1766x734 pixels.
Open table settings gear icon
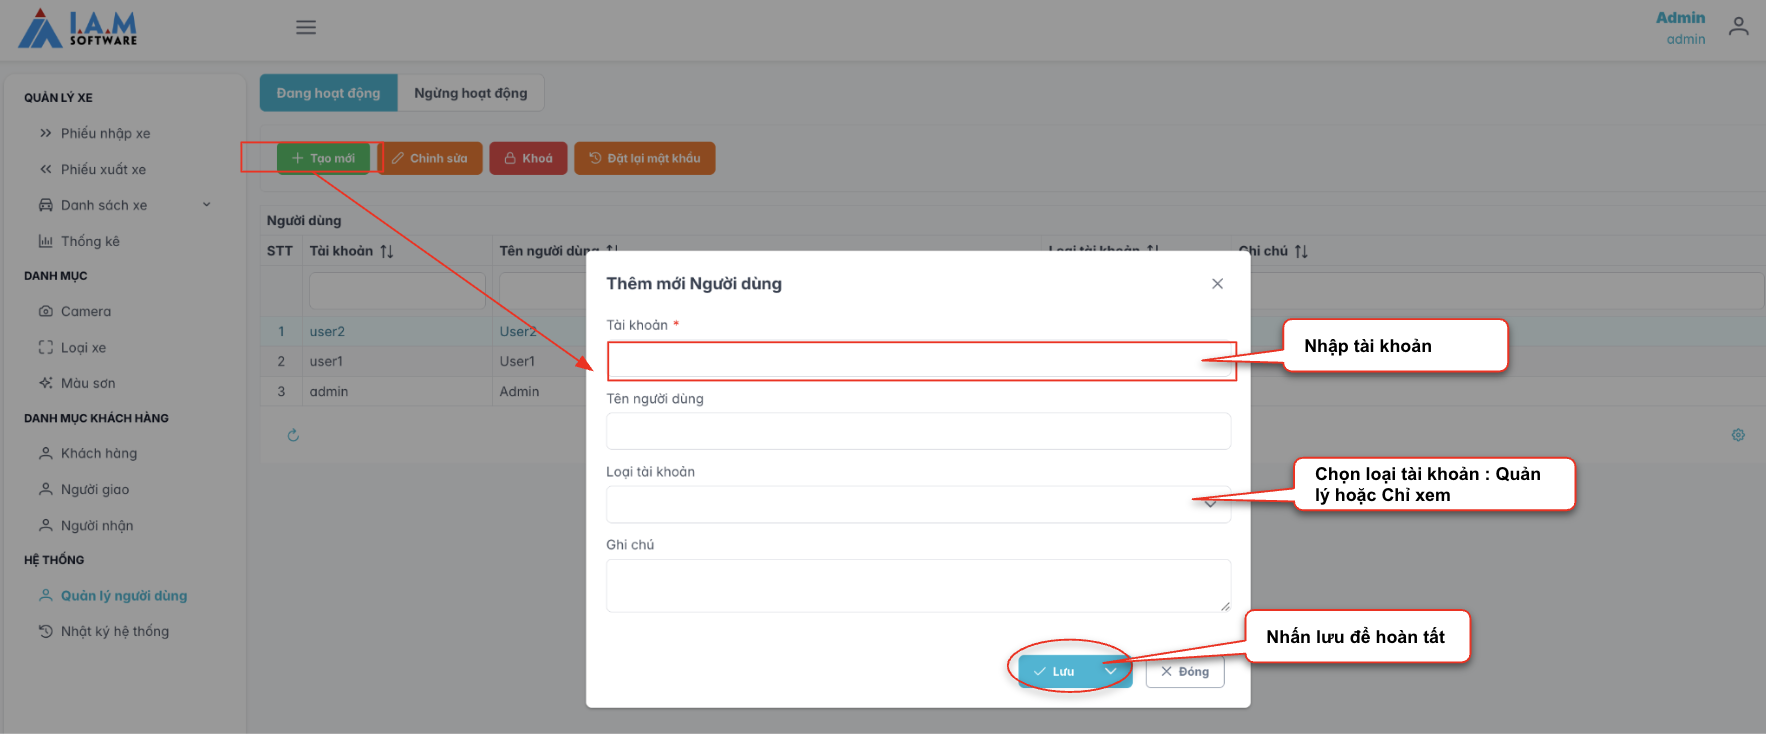[1738, 435]
